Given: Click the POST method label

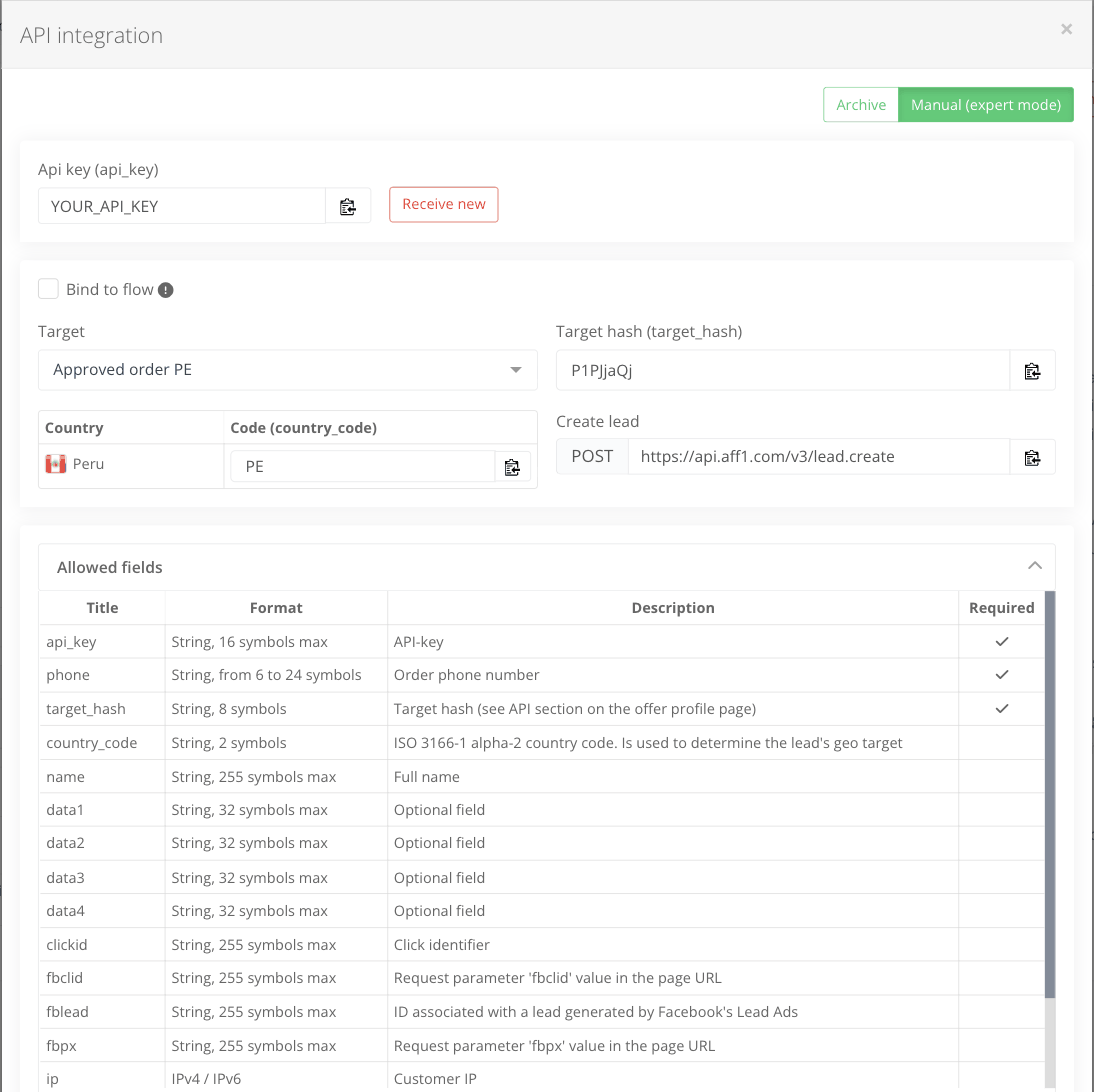Looking at the screenshot, I should tap(592, 457).
